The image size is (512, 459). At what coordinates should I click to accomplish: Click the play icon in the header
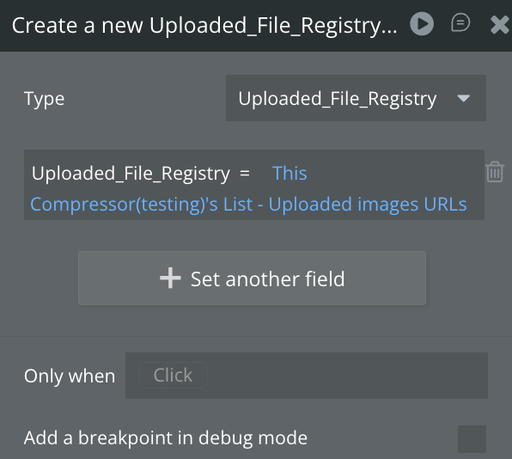tap(422, 24)
